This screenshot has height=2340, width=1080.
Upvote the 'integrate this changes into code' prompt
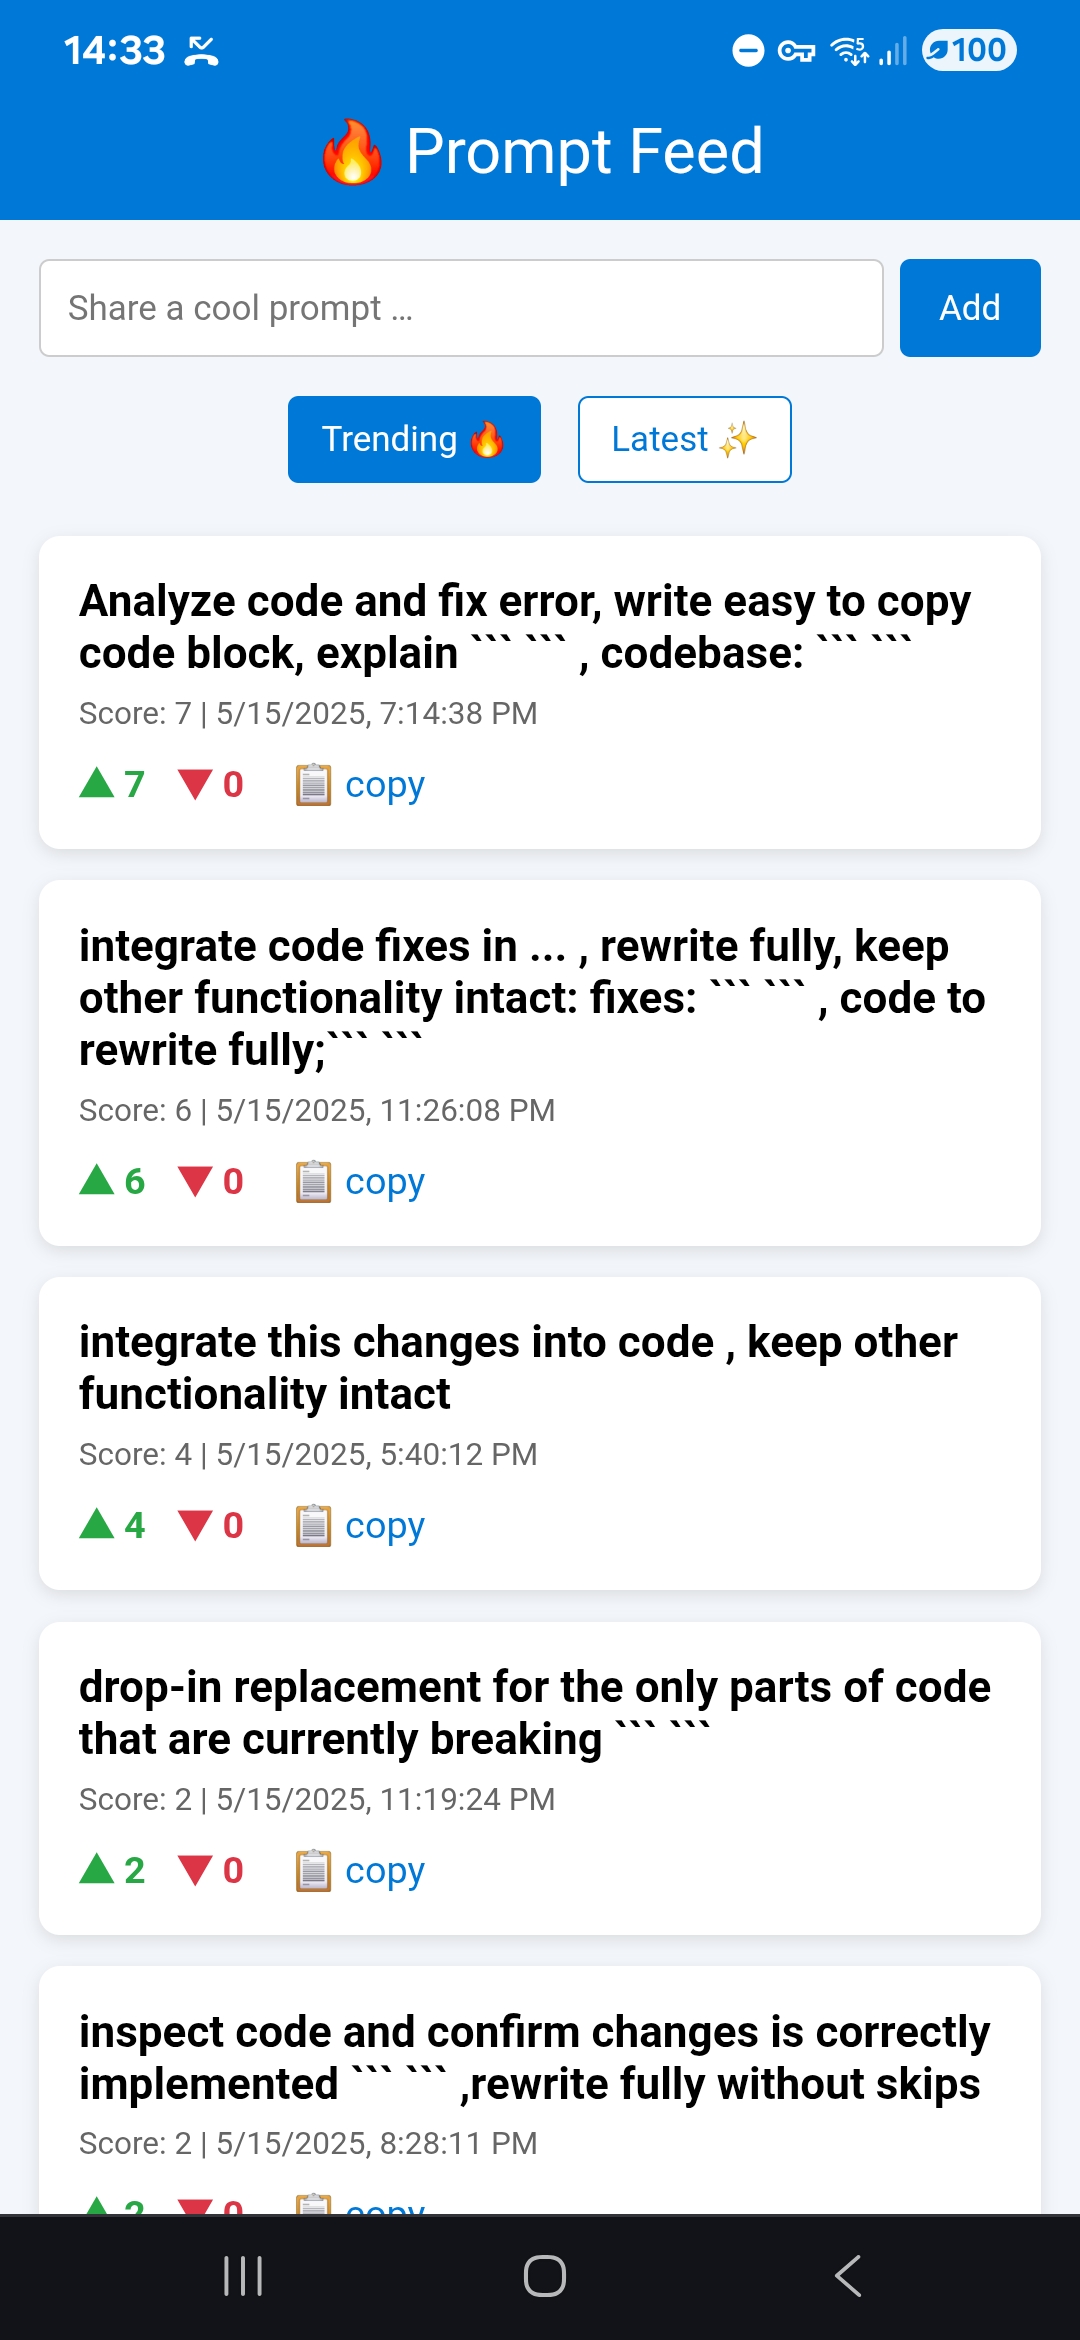[112, 1525]
